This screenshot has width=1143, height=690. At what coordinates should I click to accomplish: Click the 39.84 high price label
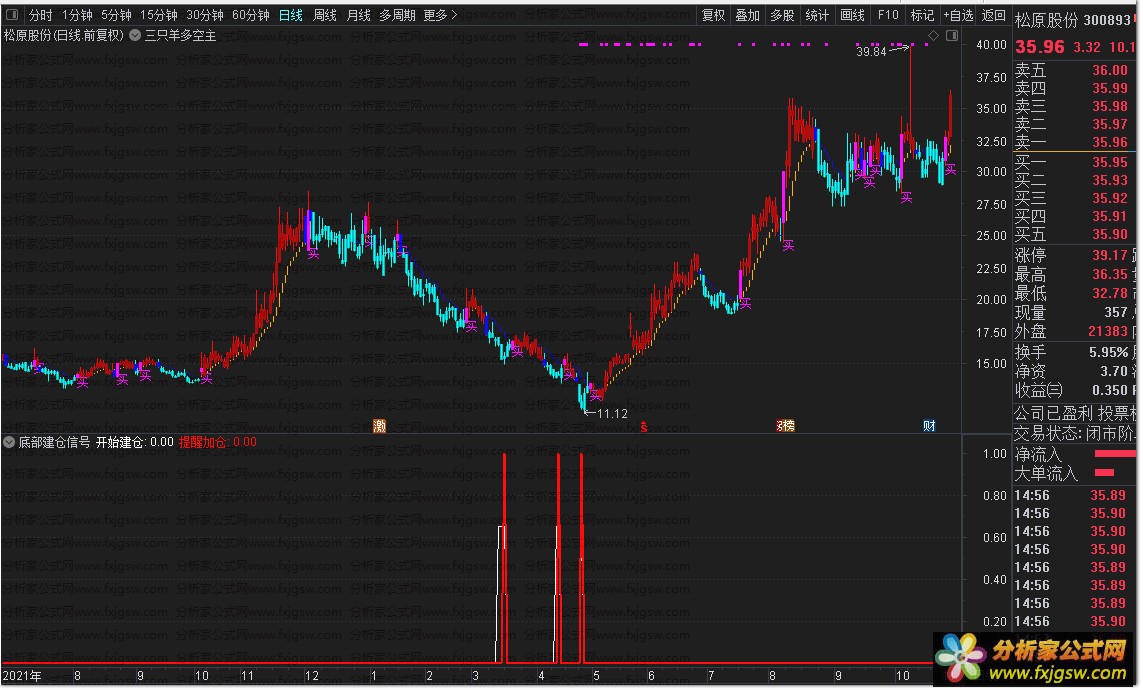click(870, 52)
